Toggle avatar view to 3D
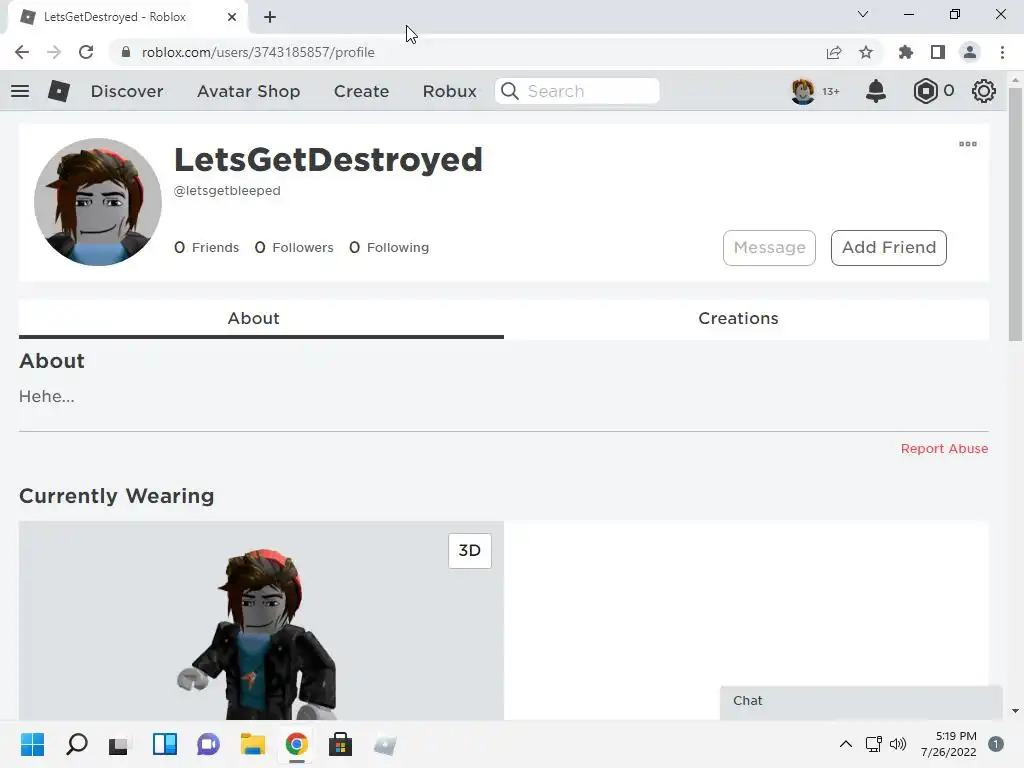Screen dimensions: 1024x768 point(470,551)
